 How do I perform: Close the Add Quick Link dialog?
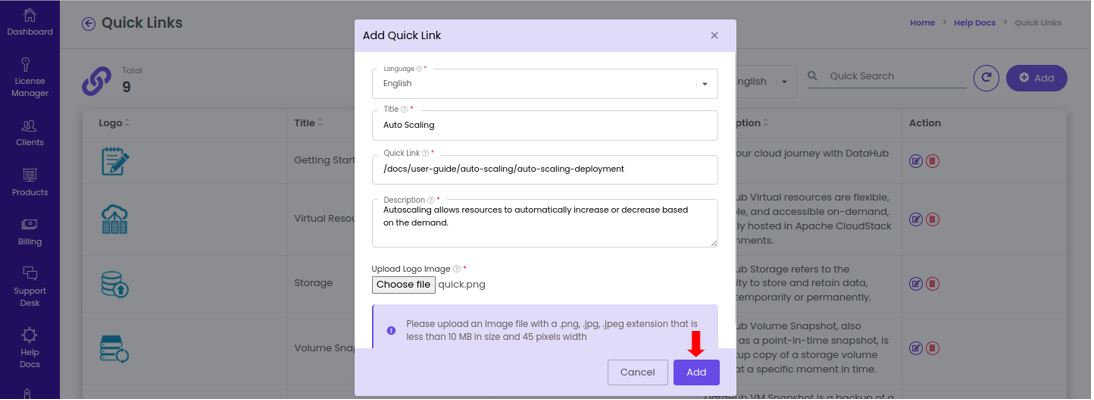(714, 36)
